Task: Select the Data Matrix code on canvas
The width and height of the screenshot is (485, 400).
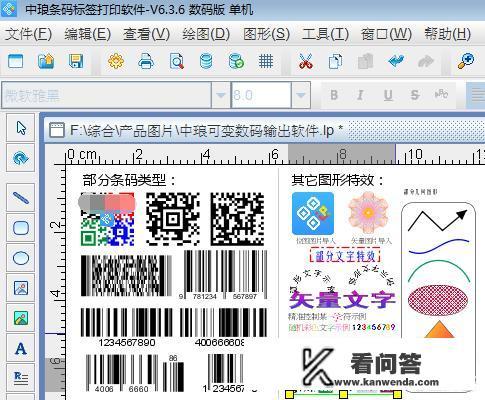Action: [x=237, y=219]
